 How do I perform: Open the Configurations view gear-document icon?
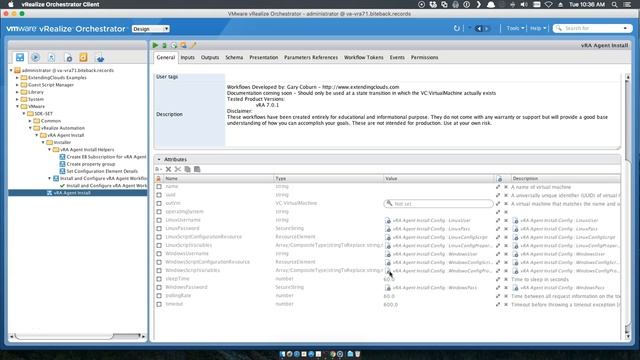click(x=68, y=58)
